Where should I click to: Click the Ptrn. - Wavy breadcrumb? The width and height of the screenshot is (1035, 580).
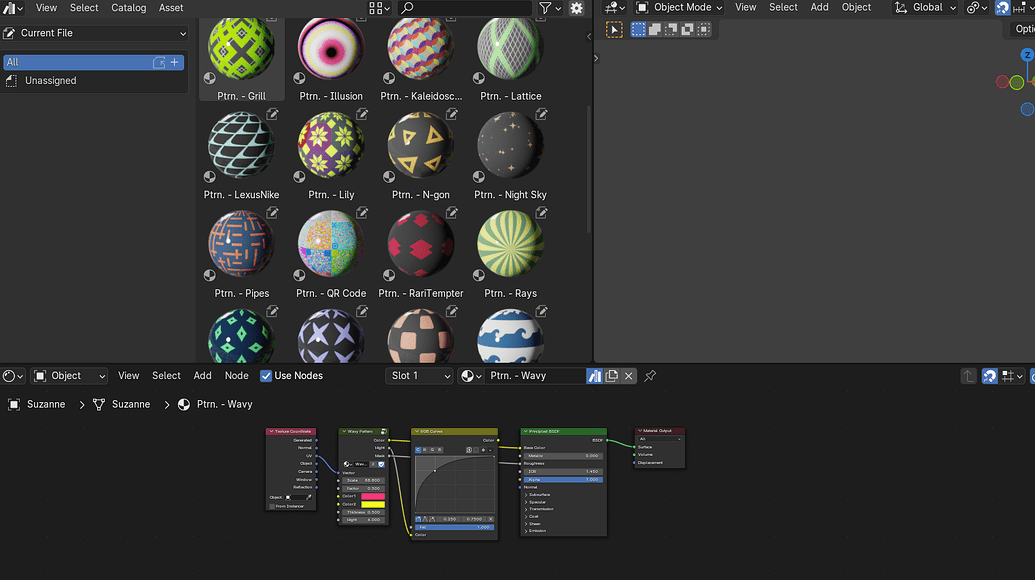pyautogui.click(x=216, y=404)
